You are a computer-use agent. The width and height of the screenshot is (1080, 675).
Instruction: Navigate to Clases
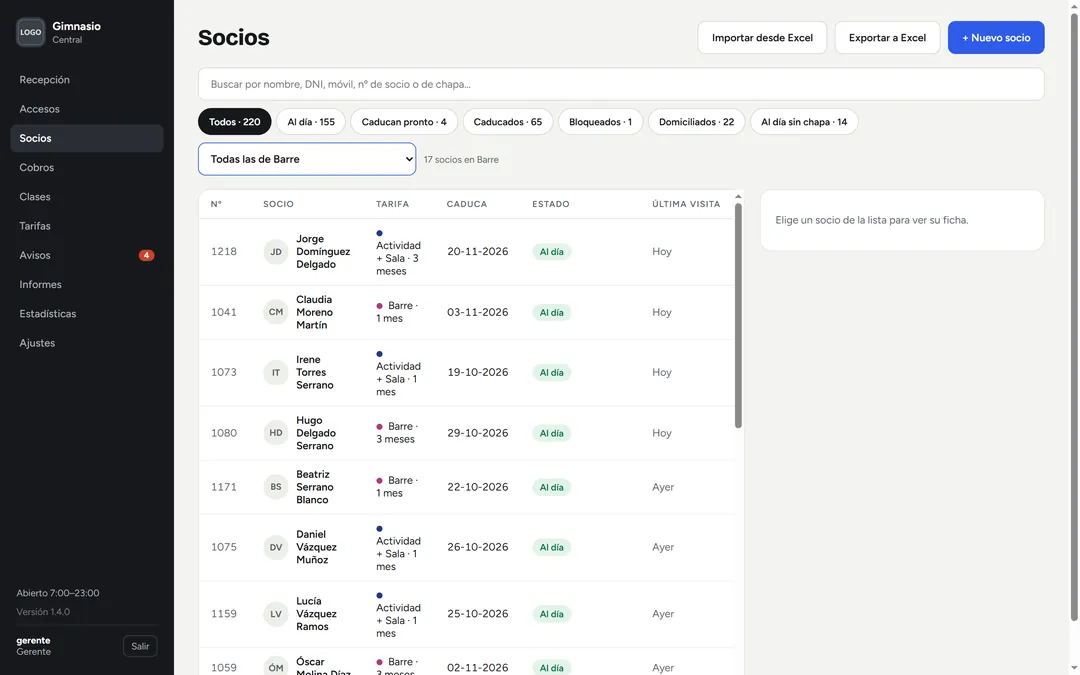pos(87,197)
